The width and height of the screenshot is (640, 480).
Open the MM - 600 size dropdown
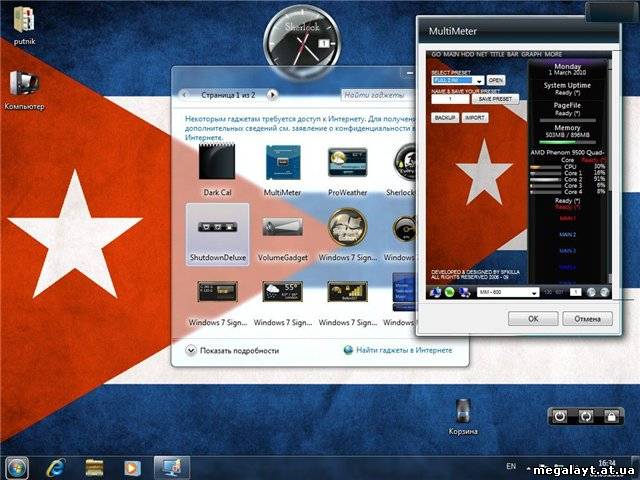508,292
